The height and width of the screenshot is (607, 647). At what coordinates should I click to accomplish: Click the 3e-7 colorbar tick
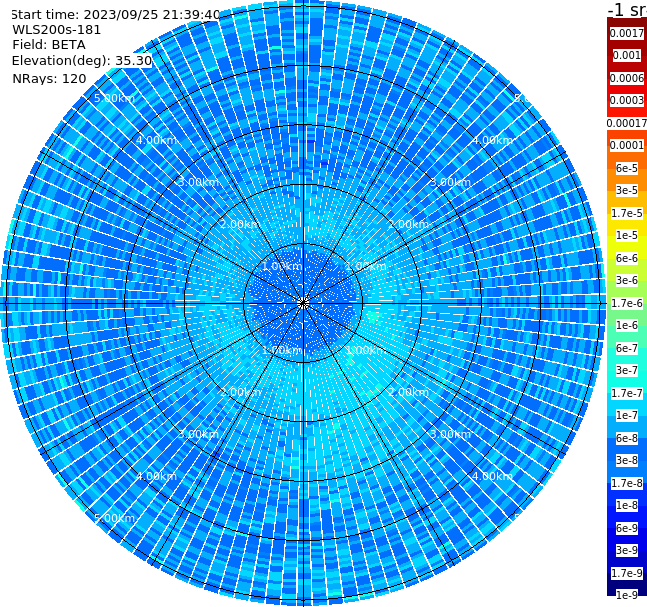(627, 370)
